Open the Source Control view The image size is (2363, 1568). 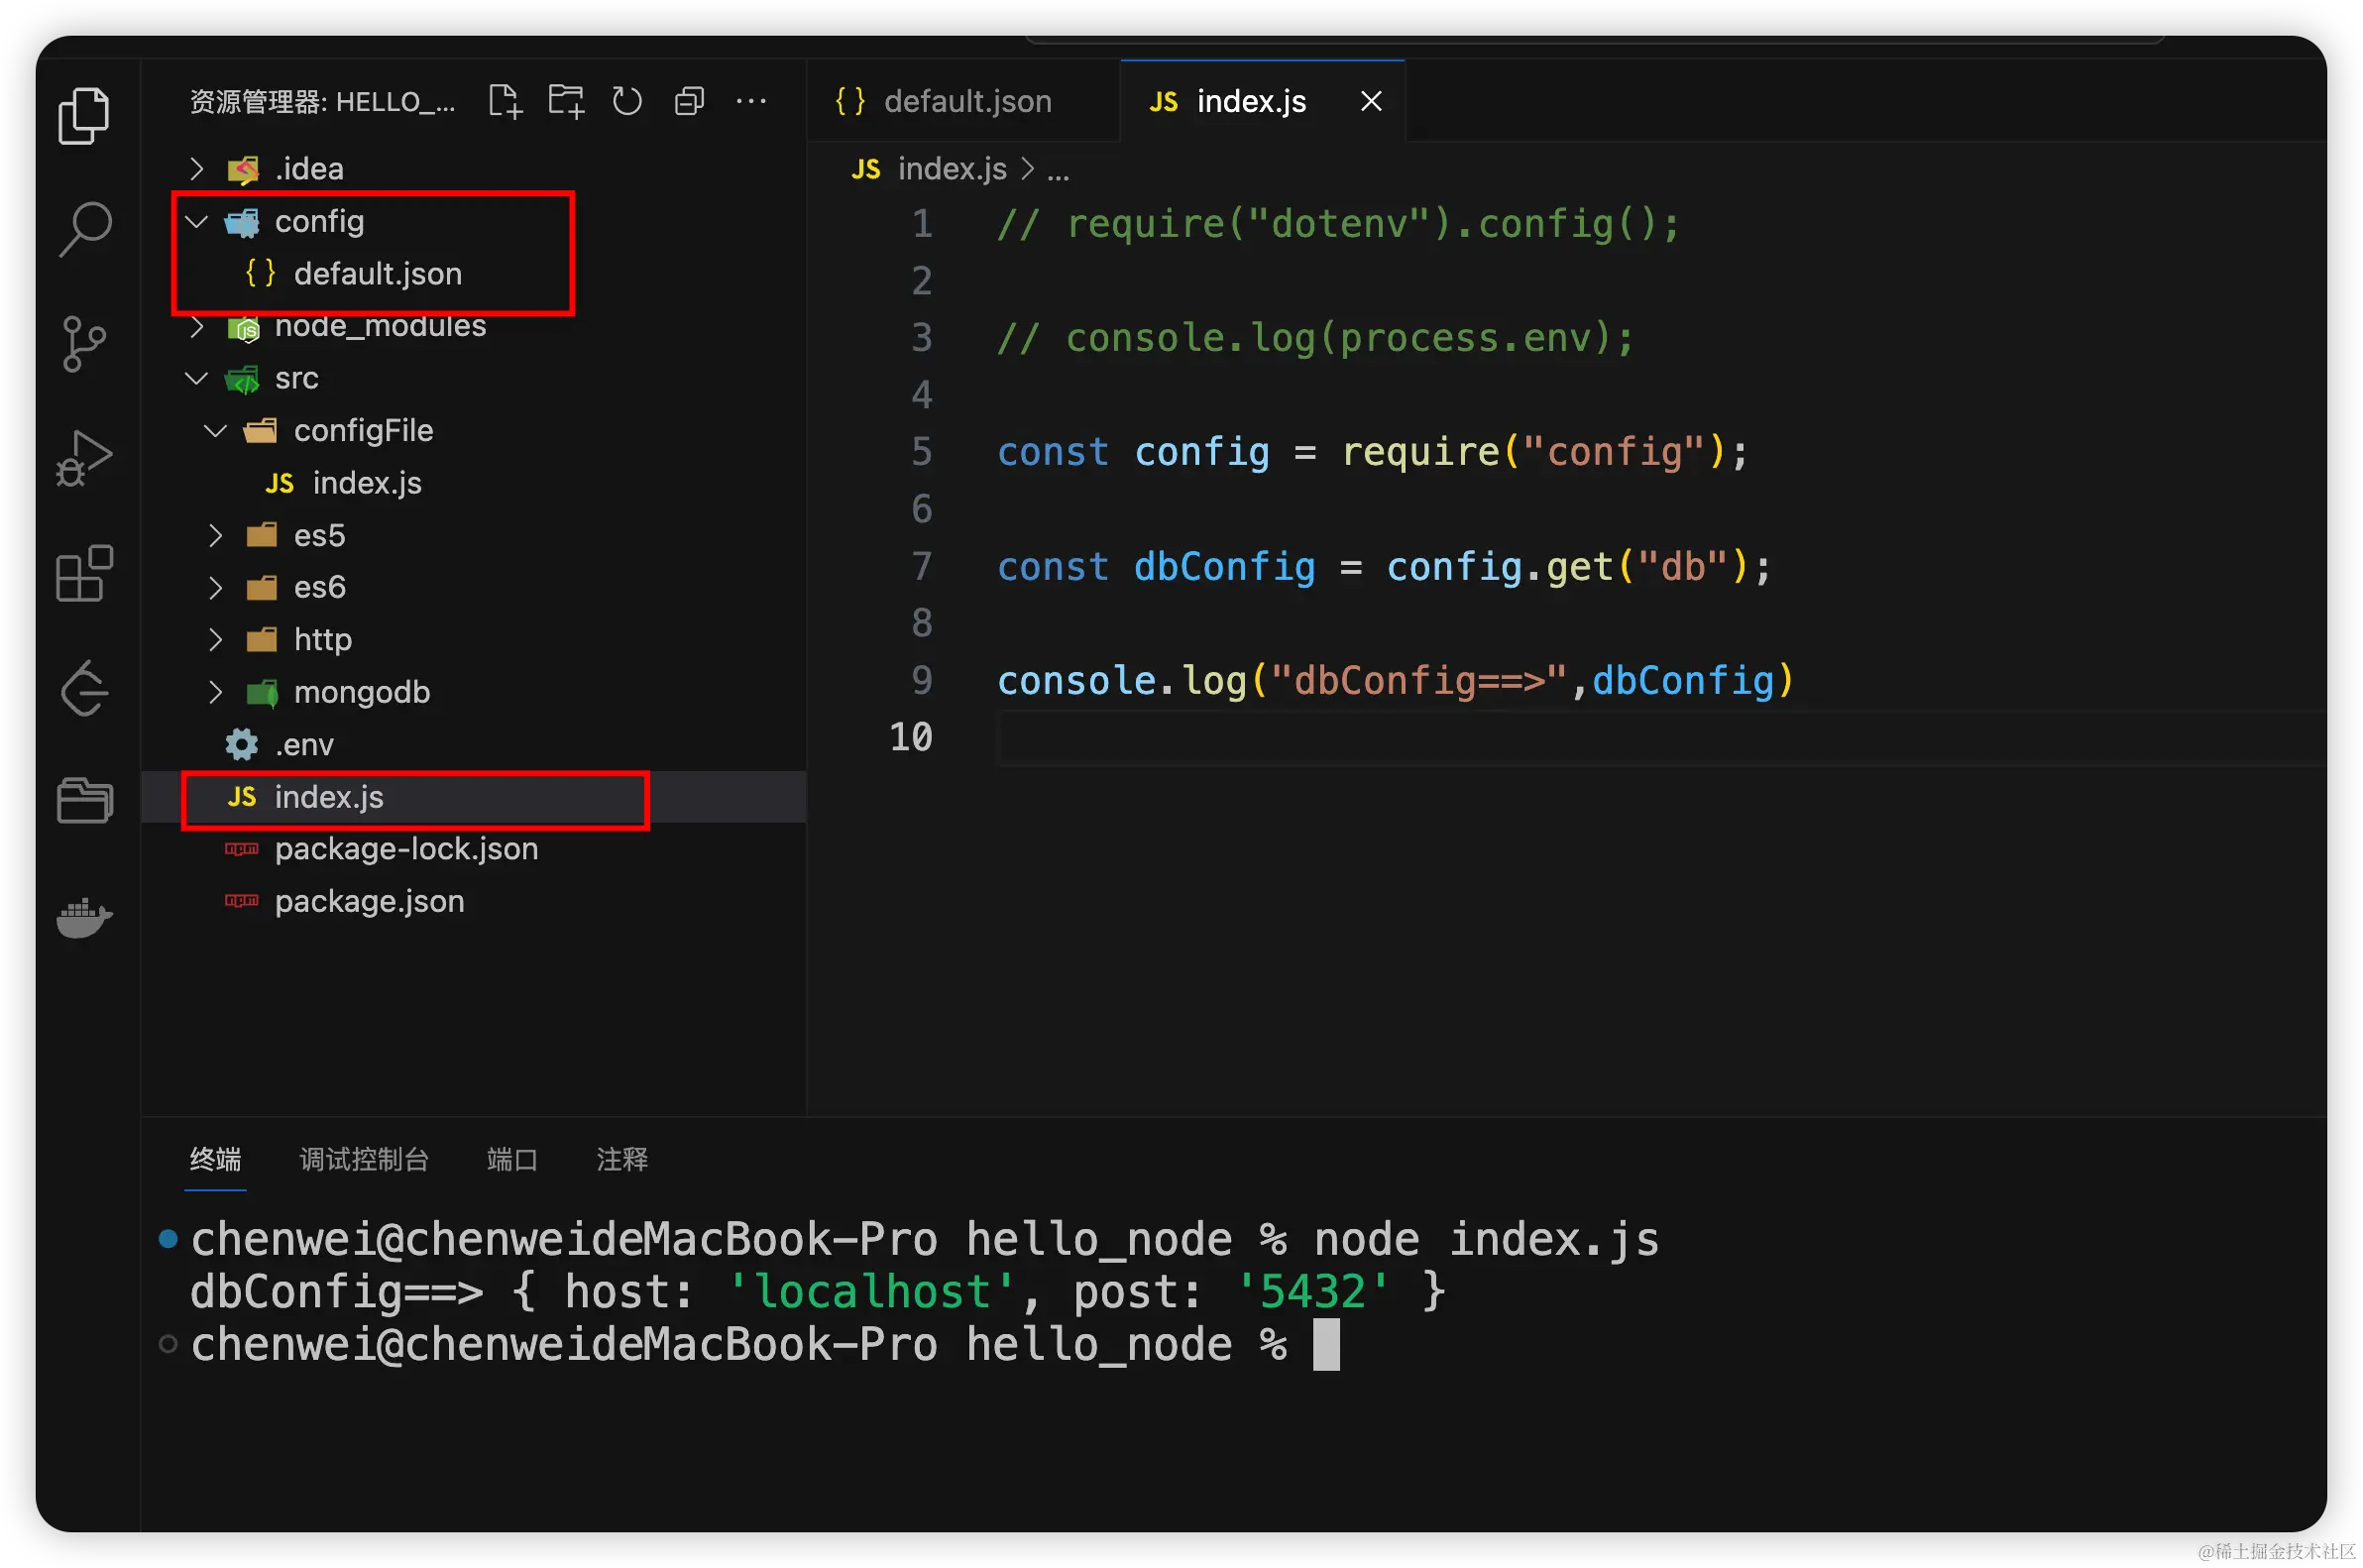[x=84, y=344]
